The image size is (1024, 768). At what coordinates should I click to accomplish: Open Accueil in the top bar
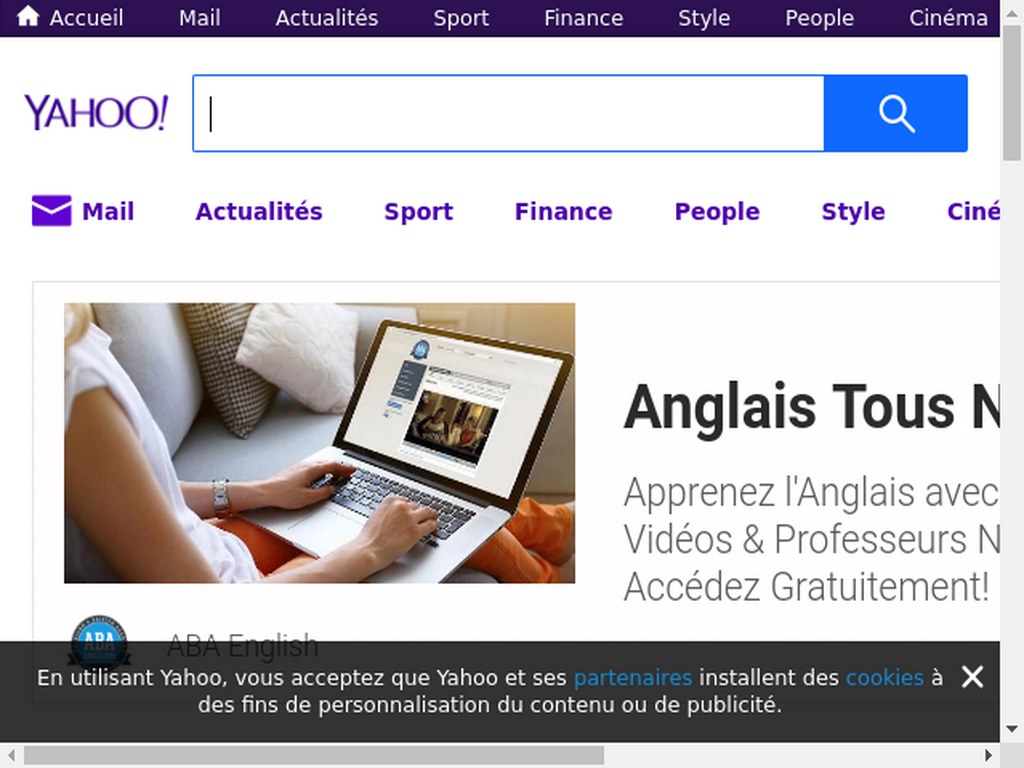coord(86,18)
